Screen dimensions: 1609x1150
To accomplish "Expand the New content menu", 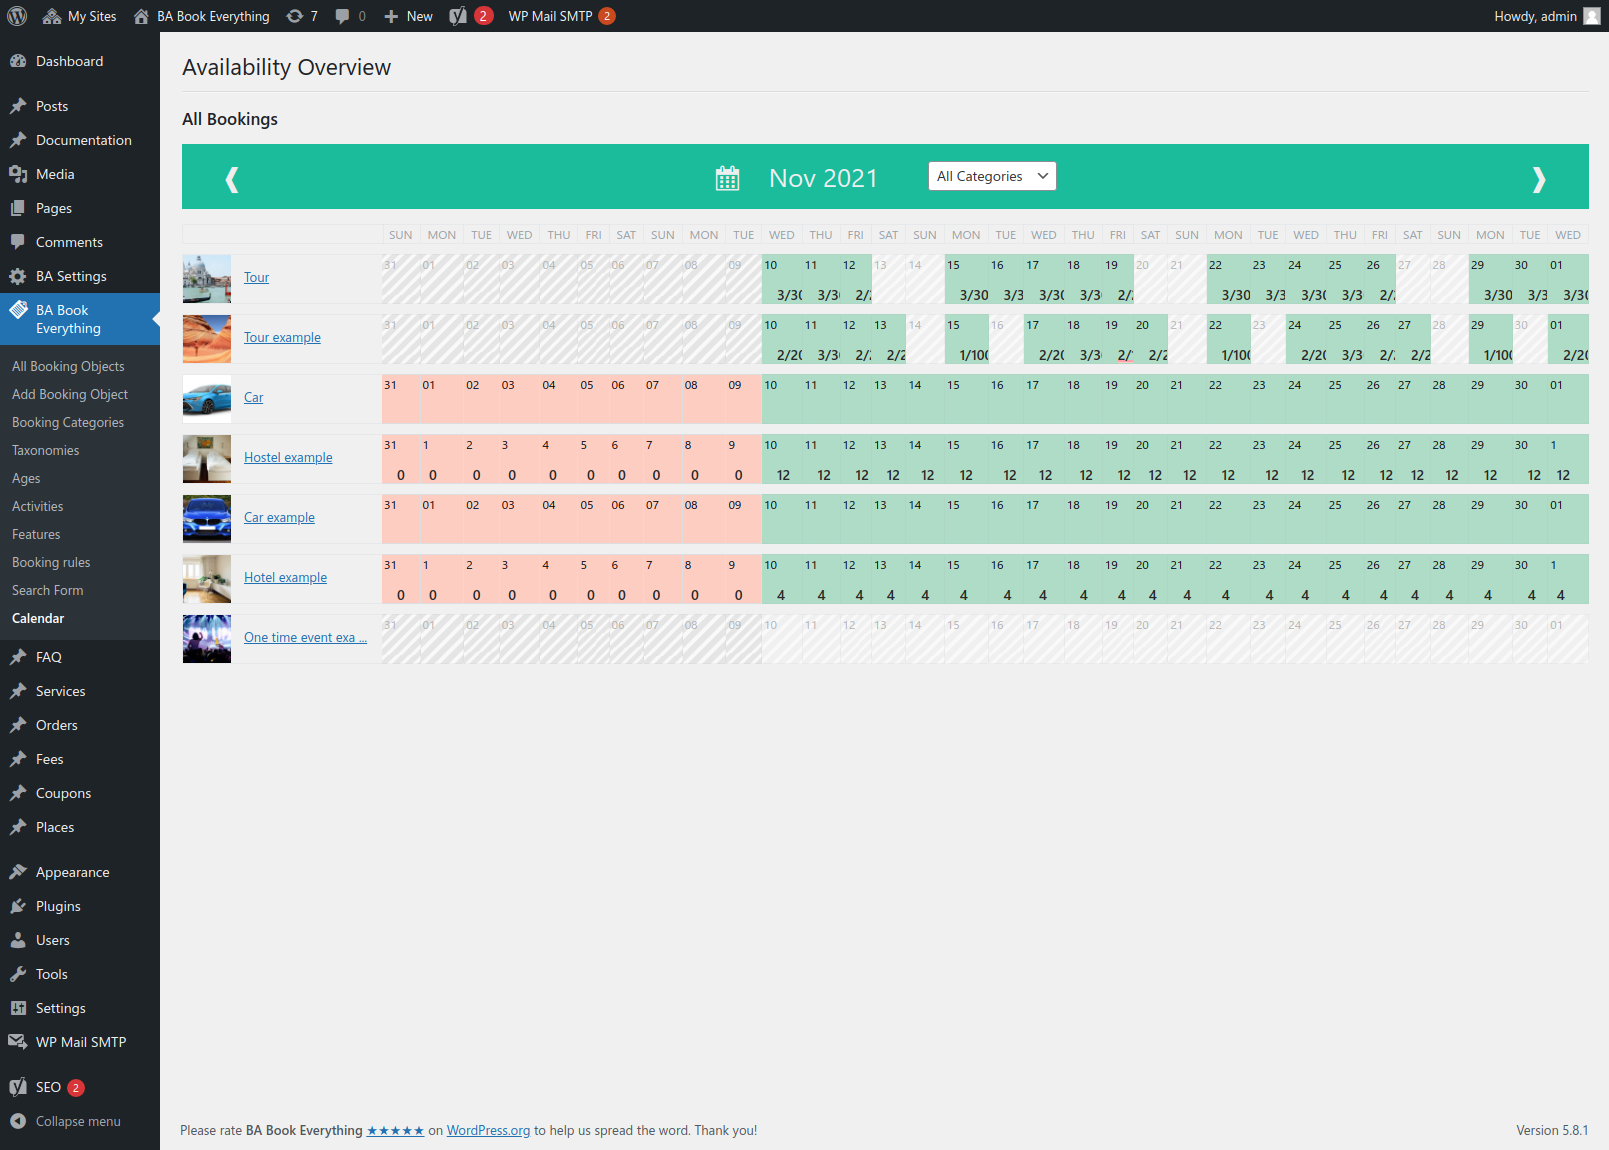I will tap(408, 16).
